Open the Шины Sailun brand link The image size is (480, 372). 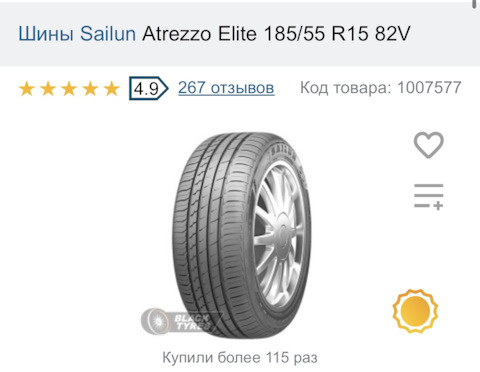click(x=77, y=34)
